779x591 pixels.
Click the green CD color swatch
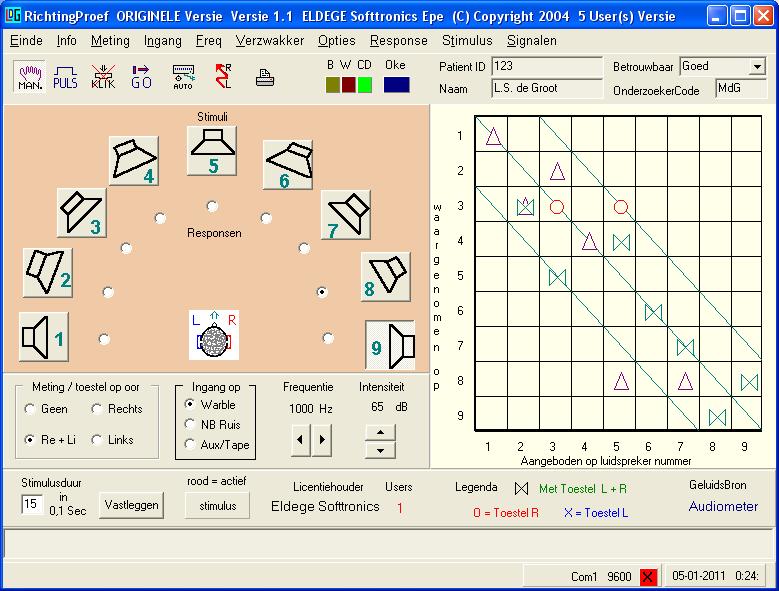[365, 85]
